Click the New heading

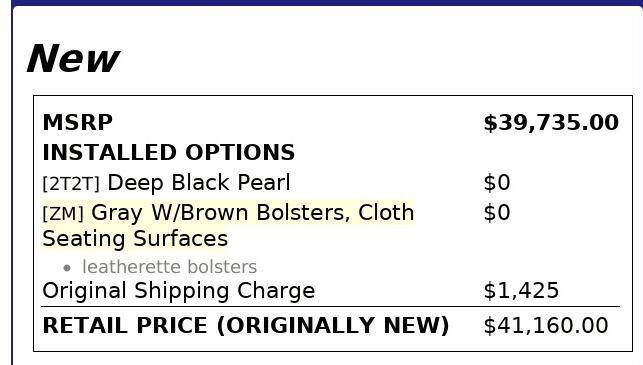tap(73, 59)
